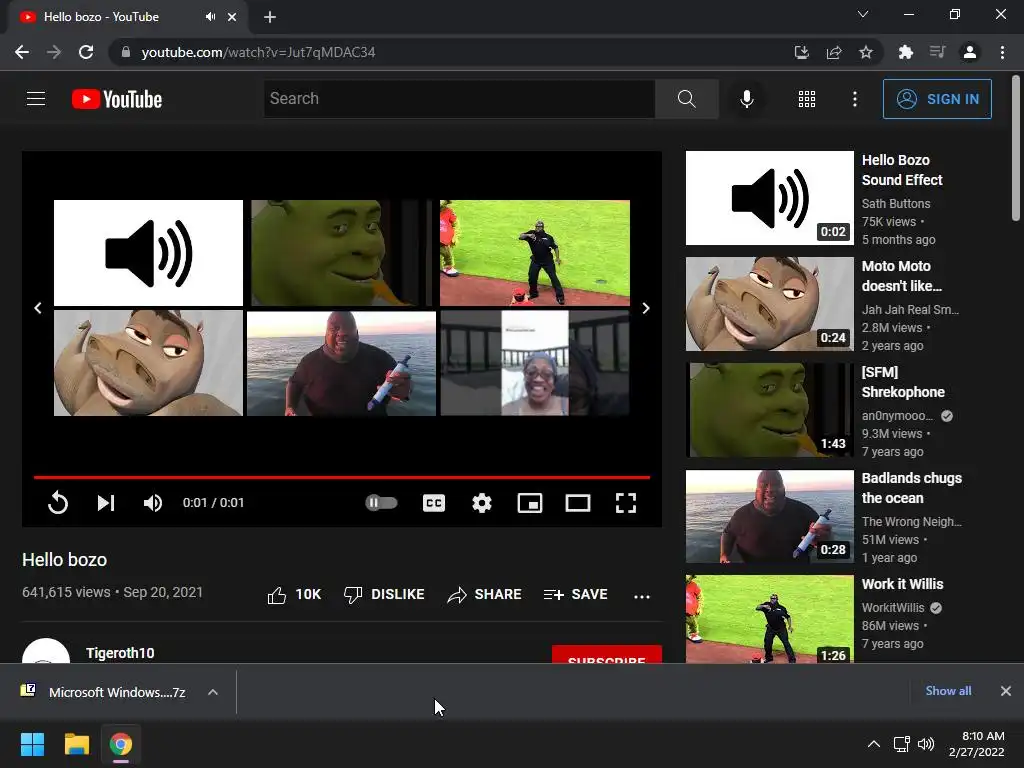Image resolution: width=1024 pixels, height=768 pixels.
Task: Click the address bar URL
Action: point(258,52)
